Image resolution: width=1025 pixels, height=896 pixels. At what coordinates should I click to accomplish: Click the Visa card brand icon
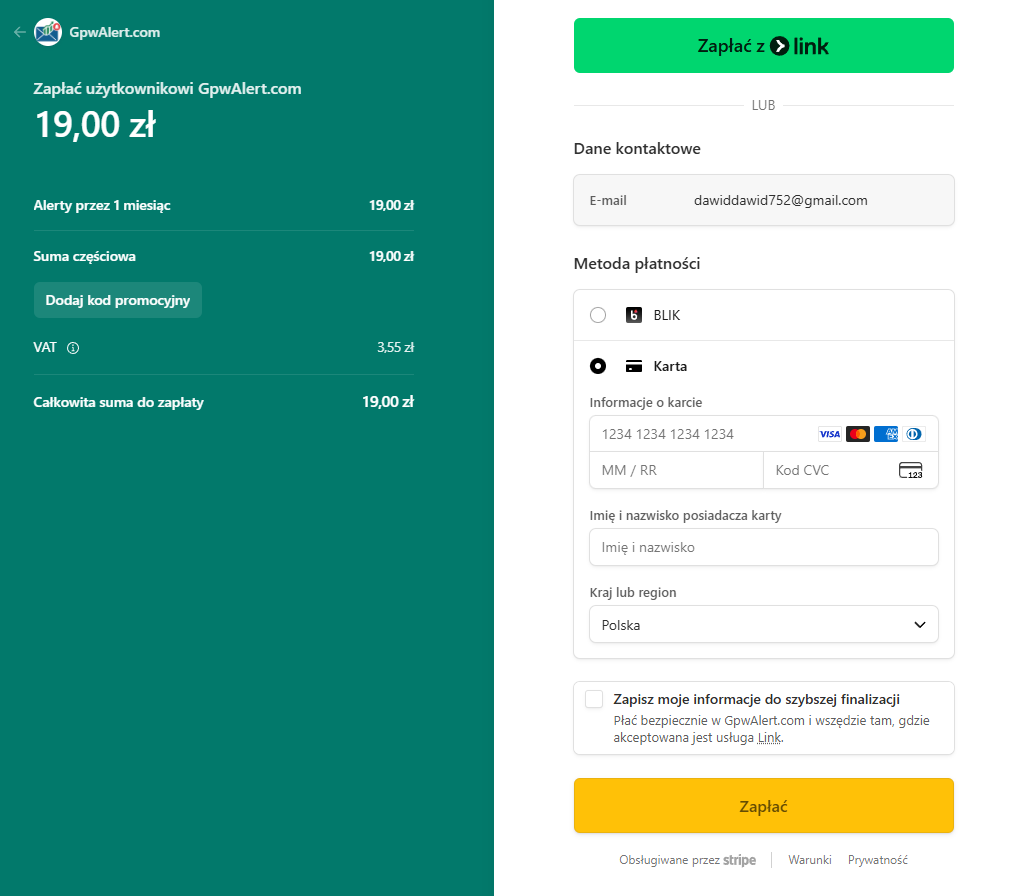pos(830,434)
